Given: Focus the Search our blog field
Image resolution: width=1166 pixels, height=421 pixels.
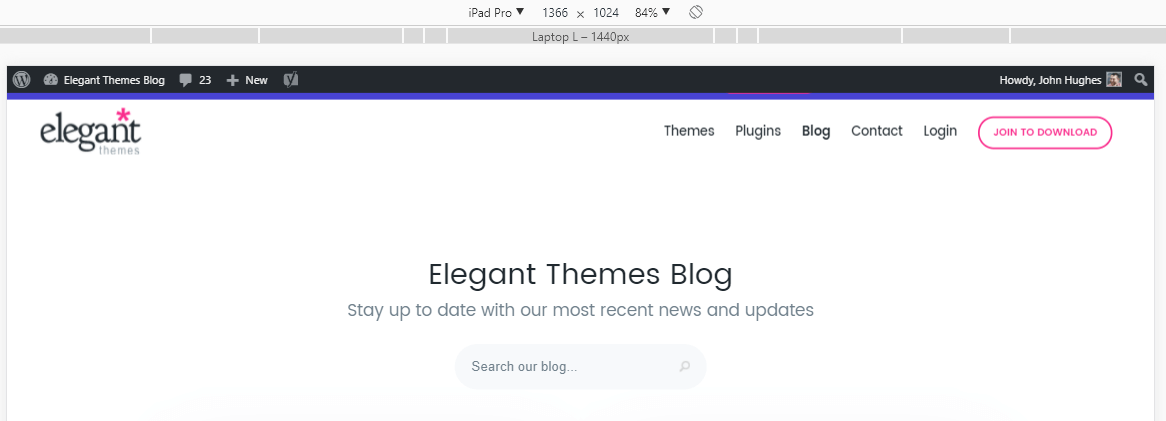Looking at the screenshot, I should 565,367.
